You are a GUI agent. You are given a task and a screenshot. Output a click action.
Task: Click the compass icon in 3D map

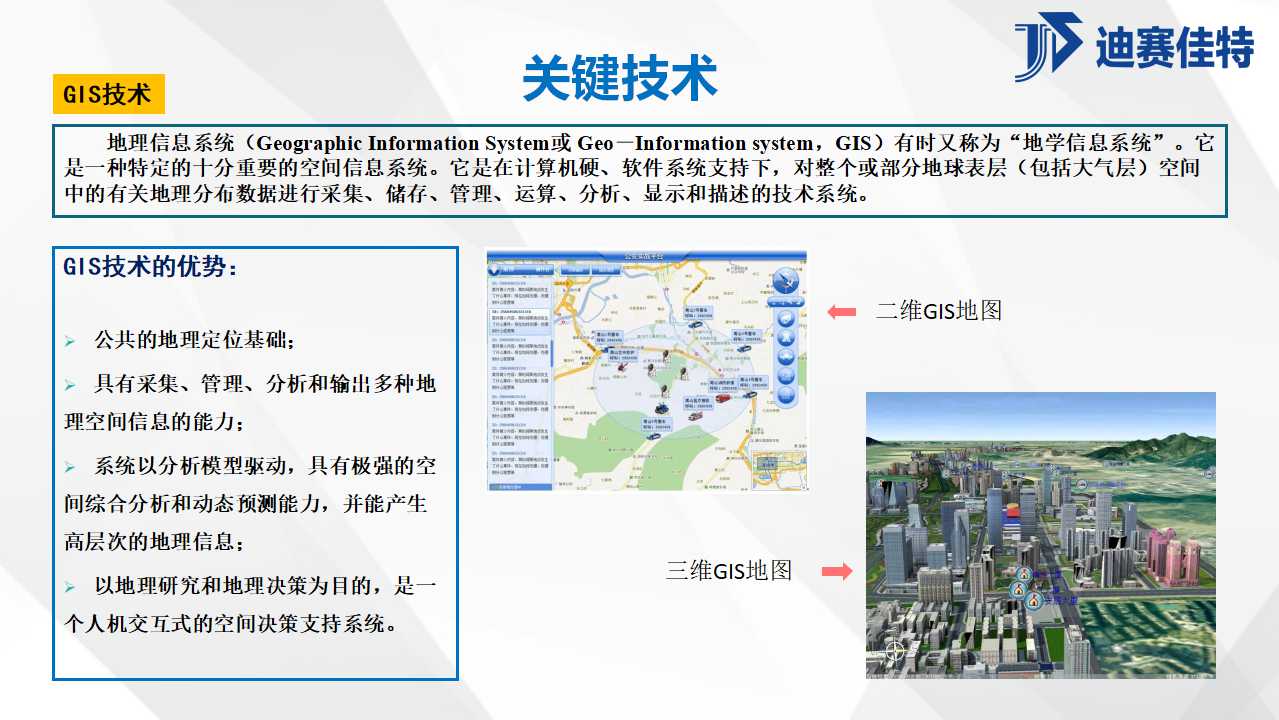(x=894, y=651)
